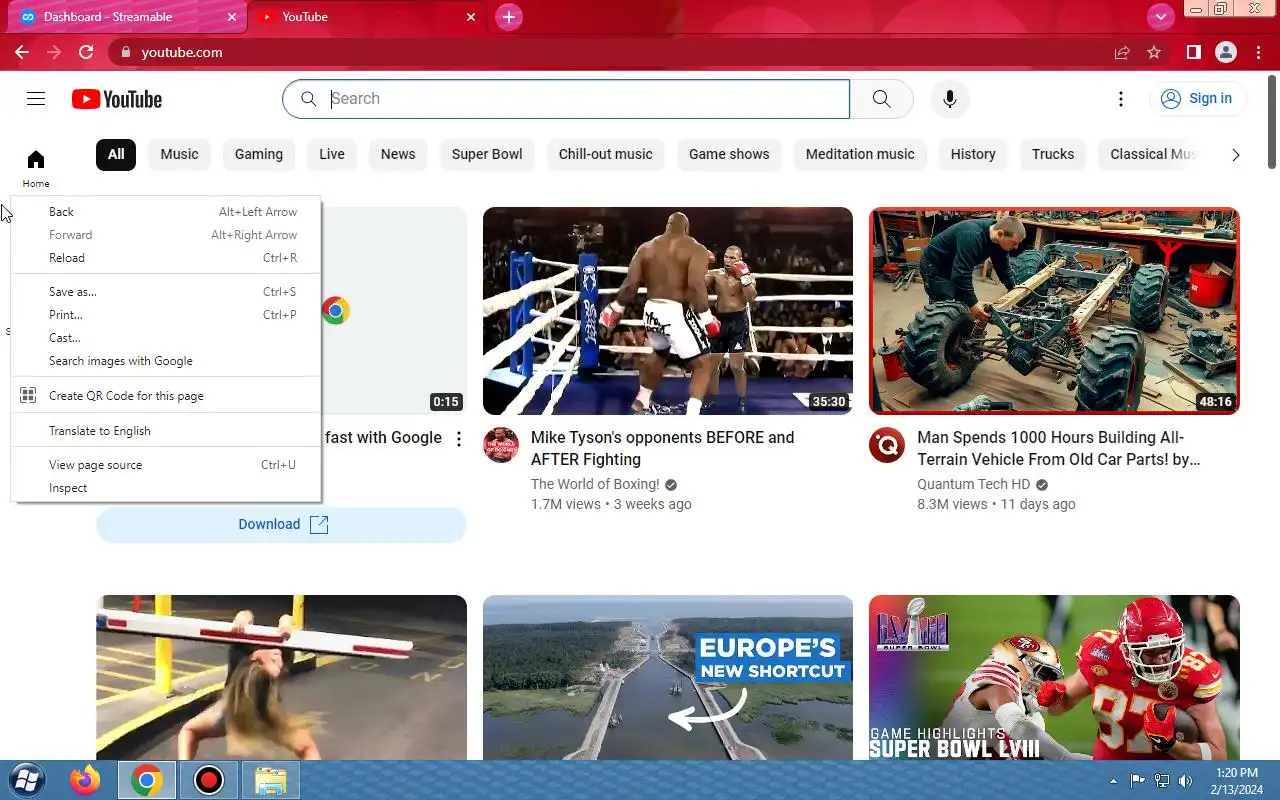
Task: Go to Home in the sidebar
Action: coord(36,168)
